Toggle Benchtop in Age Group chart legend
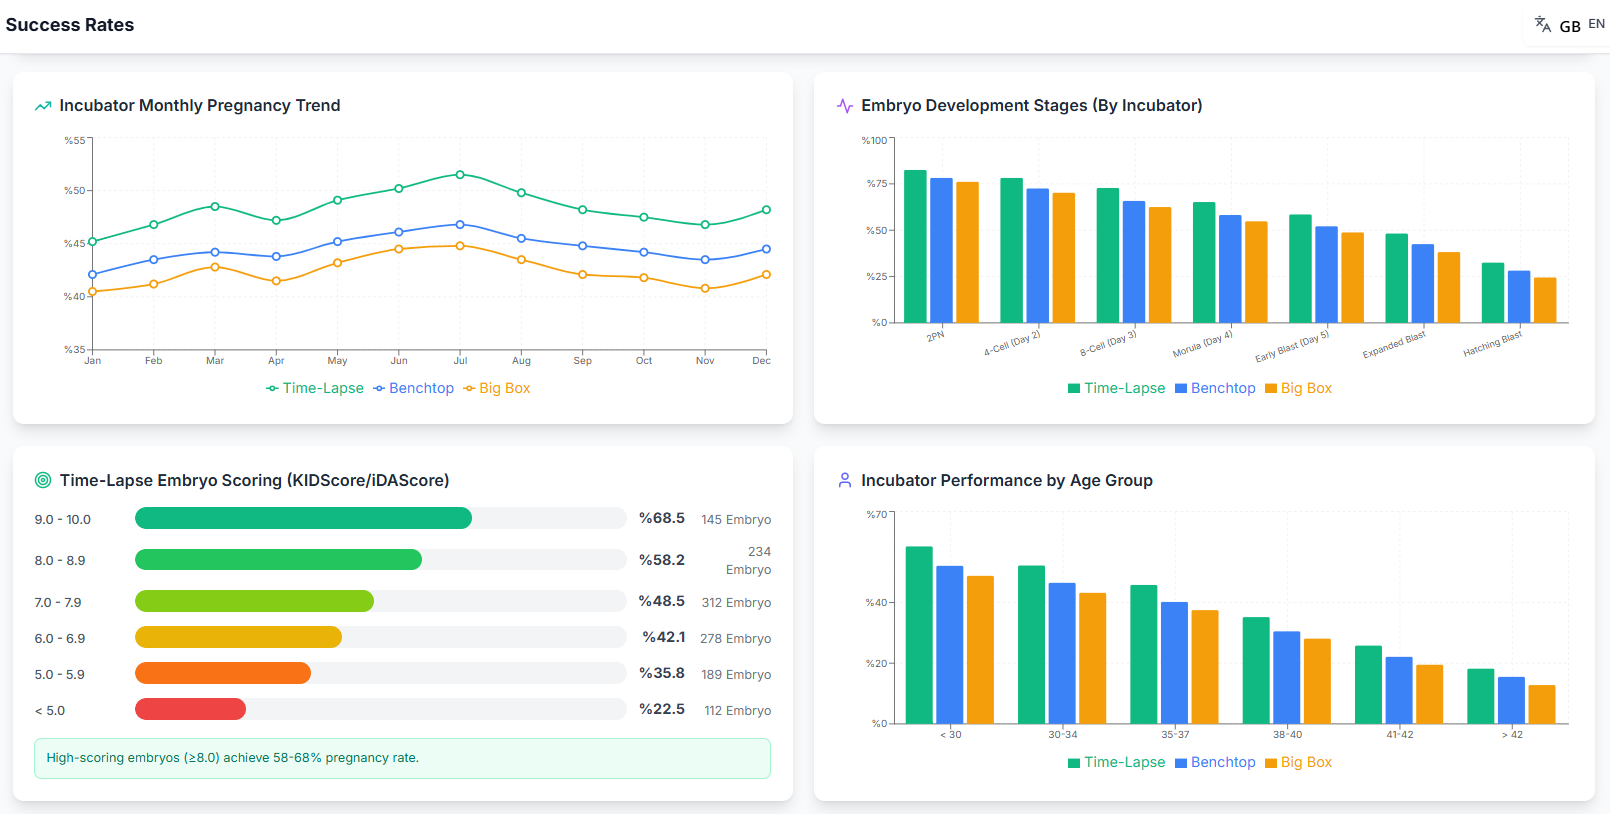1610x814 pixels. coord(1215,762)
